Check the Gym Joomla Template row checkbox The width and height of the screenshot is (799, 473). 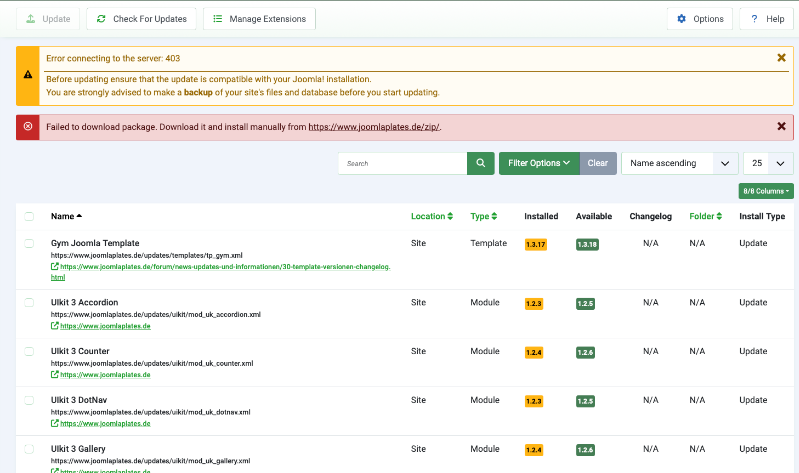29,243
